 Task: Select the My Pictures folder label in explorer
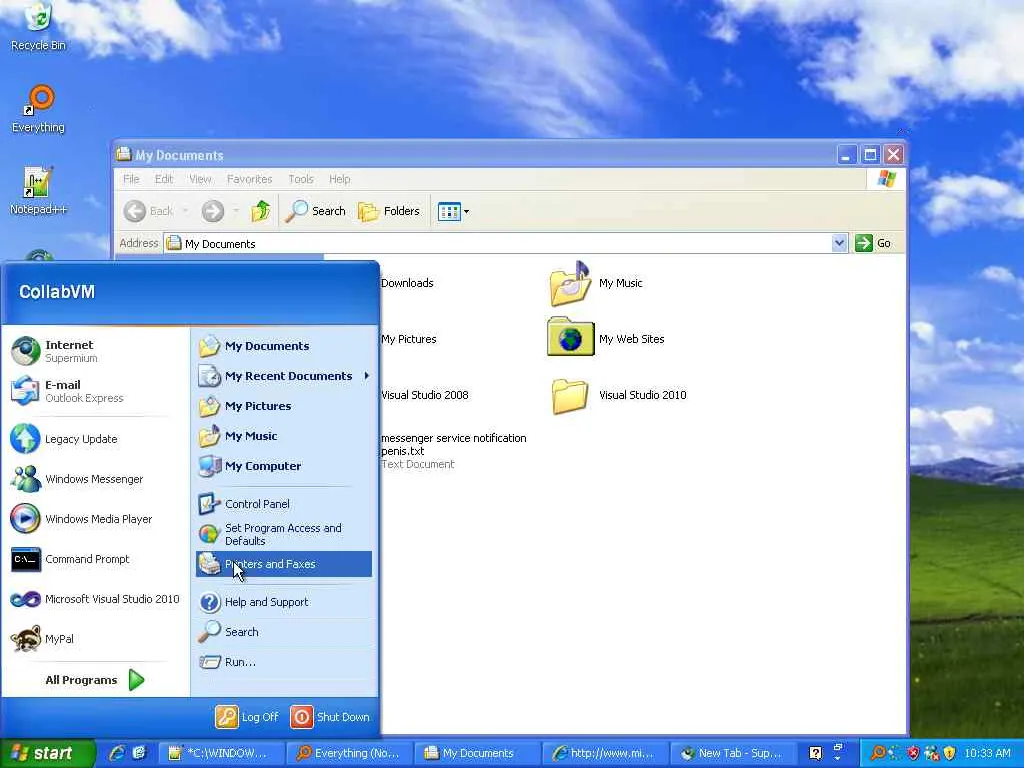pos(409,339)
